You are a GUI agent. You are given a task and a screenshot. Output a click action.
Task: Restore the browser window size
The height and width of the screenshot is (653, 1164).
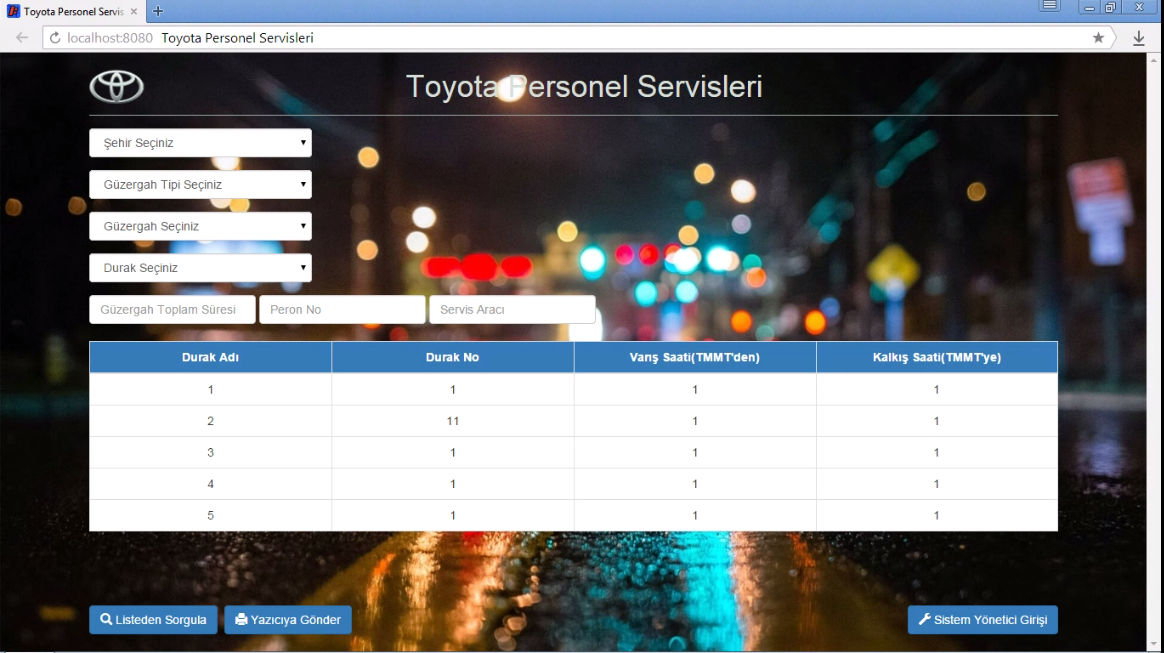pos(1111,7)
